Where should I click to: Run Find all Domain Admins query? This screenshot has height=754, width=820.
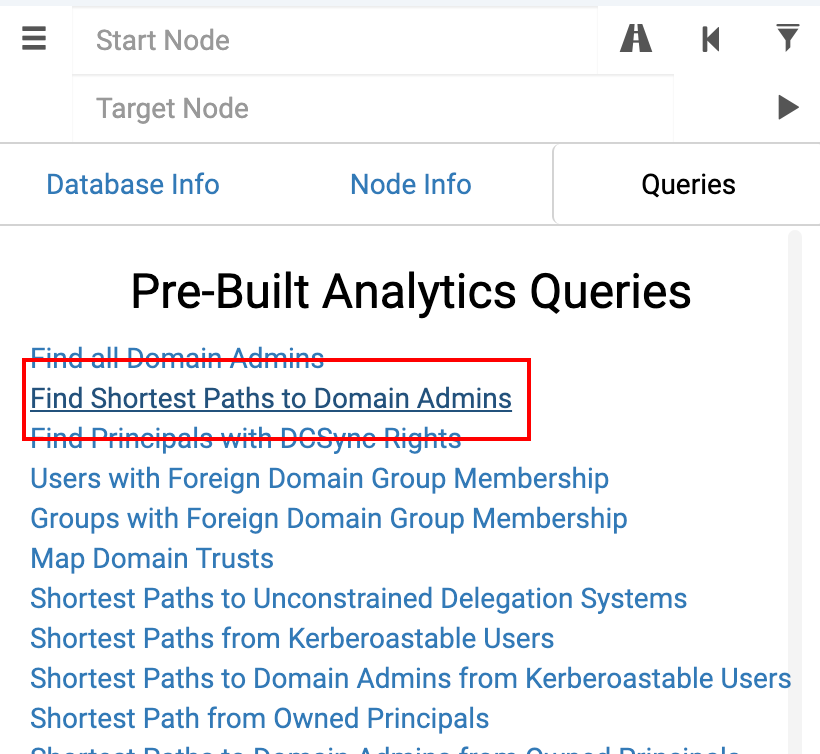click(177, 358)
